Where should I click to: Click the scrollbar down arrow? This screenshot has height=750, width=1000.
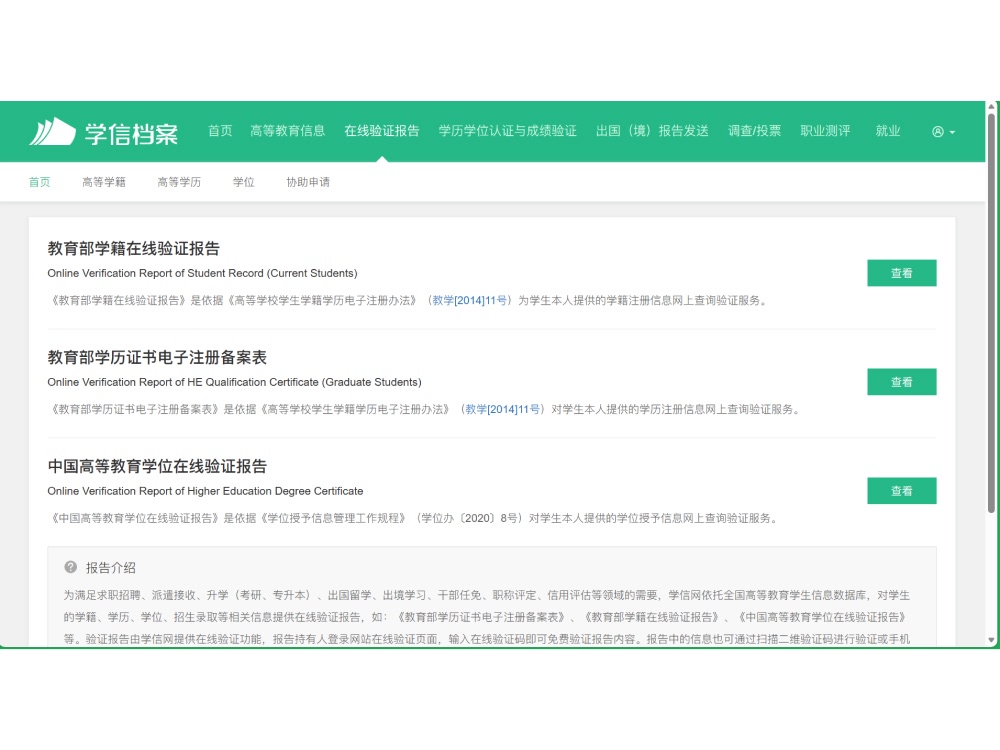(991, 639)
